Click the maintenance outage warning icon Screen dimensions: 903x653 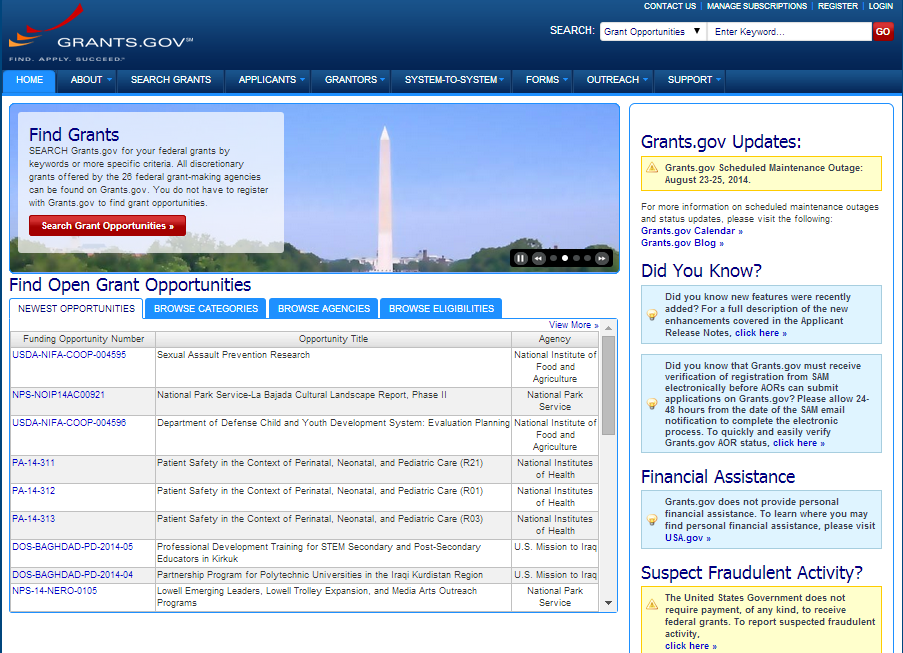tap(652, 168)
